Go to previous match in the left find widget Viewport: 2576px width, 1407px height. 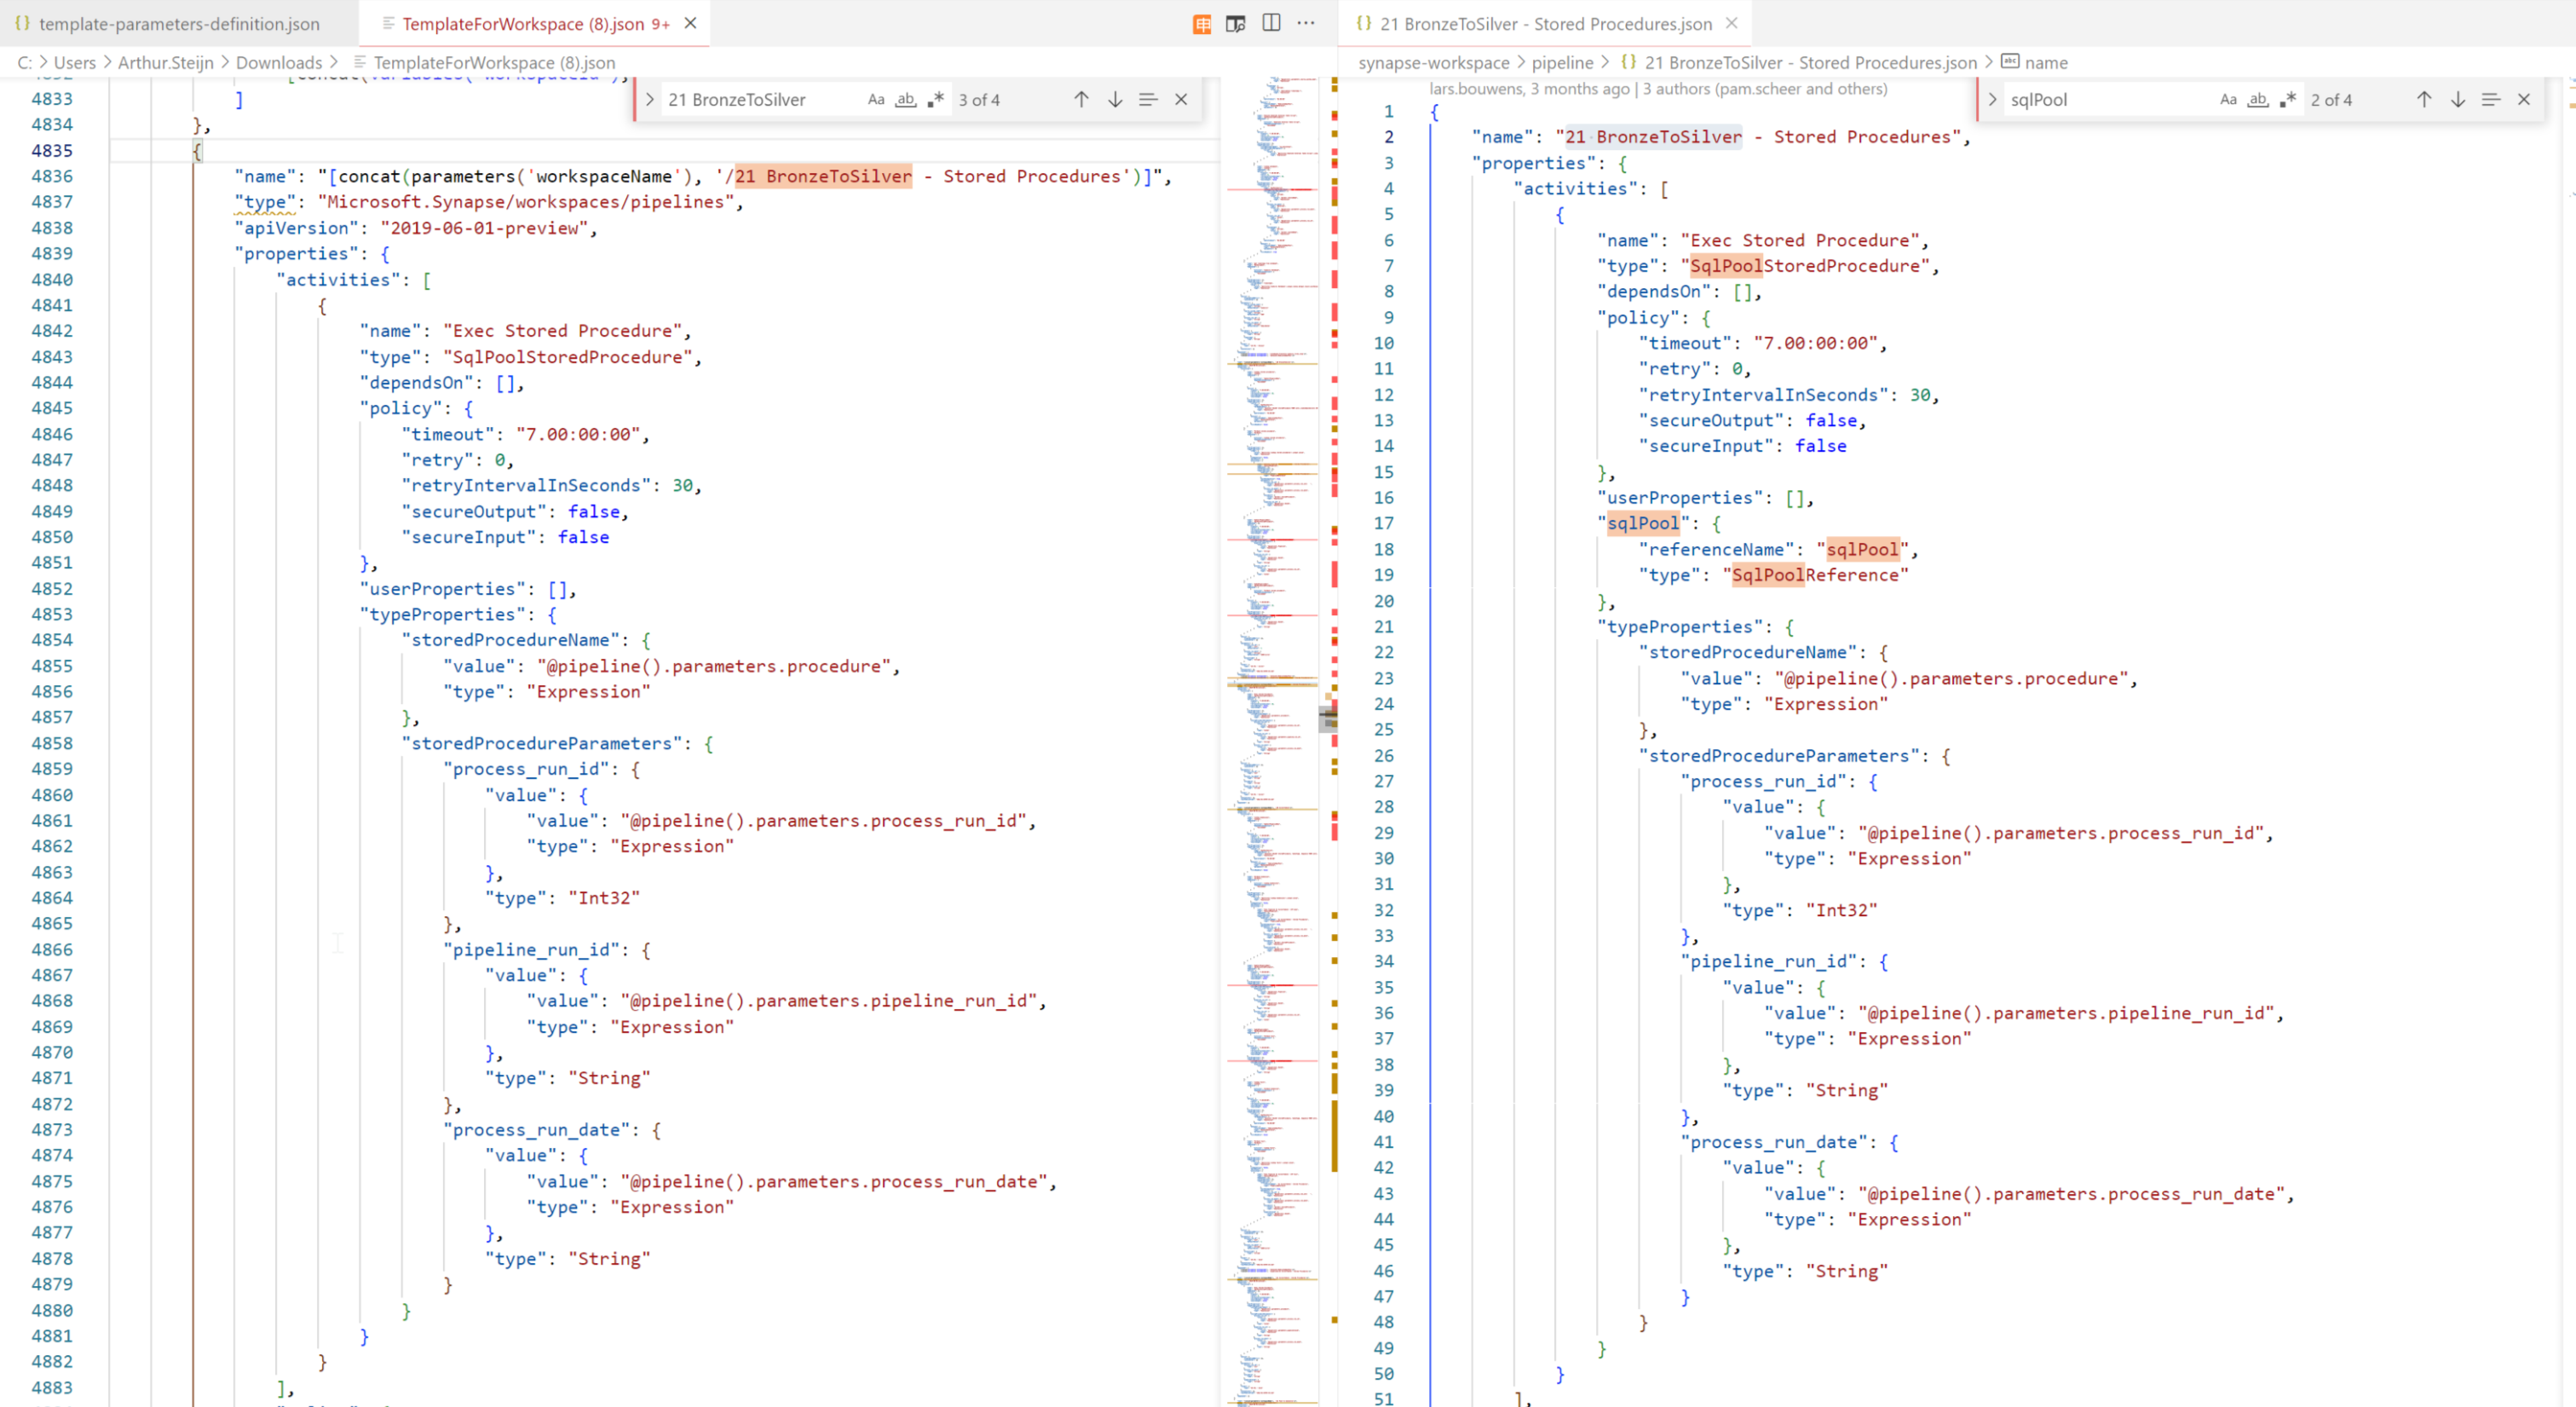tap(1081, 100)
